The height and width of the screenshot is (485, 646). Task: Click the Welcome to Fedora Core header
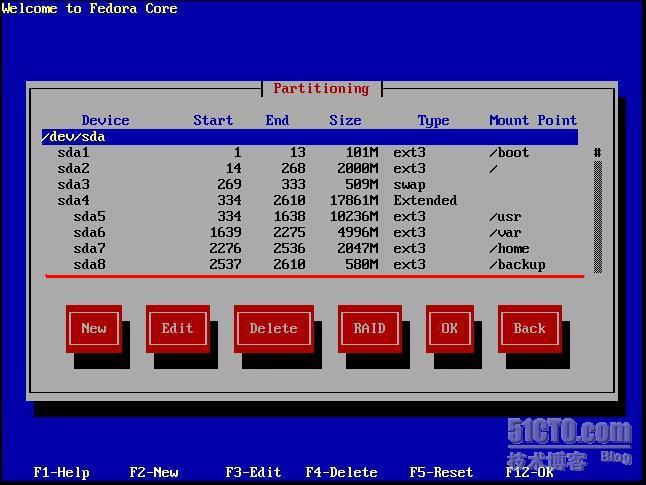click(89, 8)
